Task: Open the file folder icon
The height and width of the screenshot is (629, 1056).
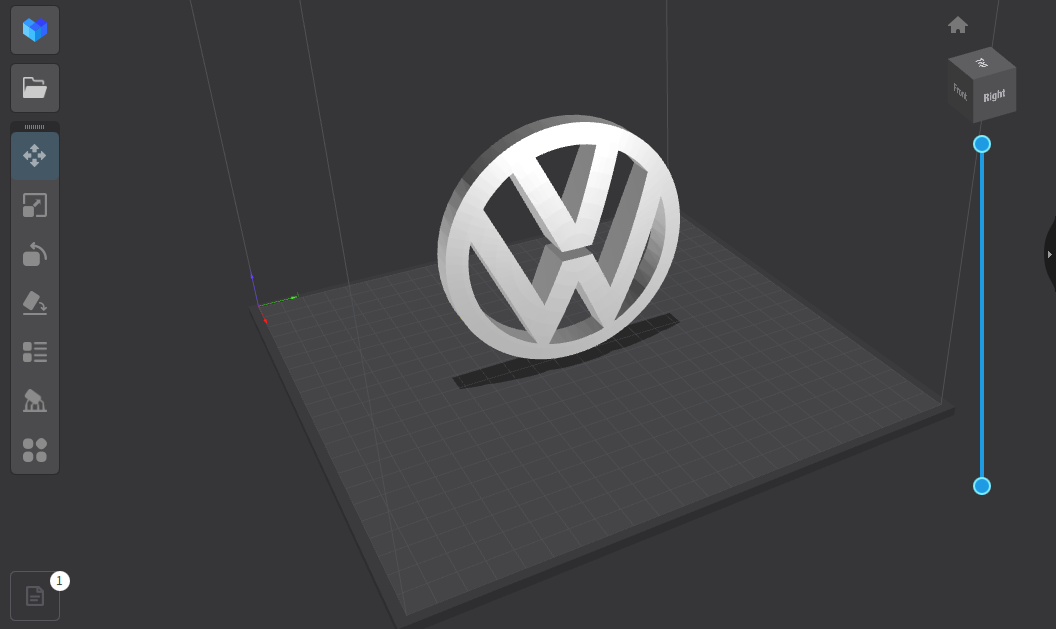Action: coord(35,88)
